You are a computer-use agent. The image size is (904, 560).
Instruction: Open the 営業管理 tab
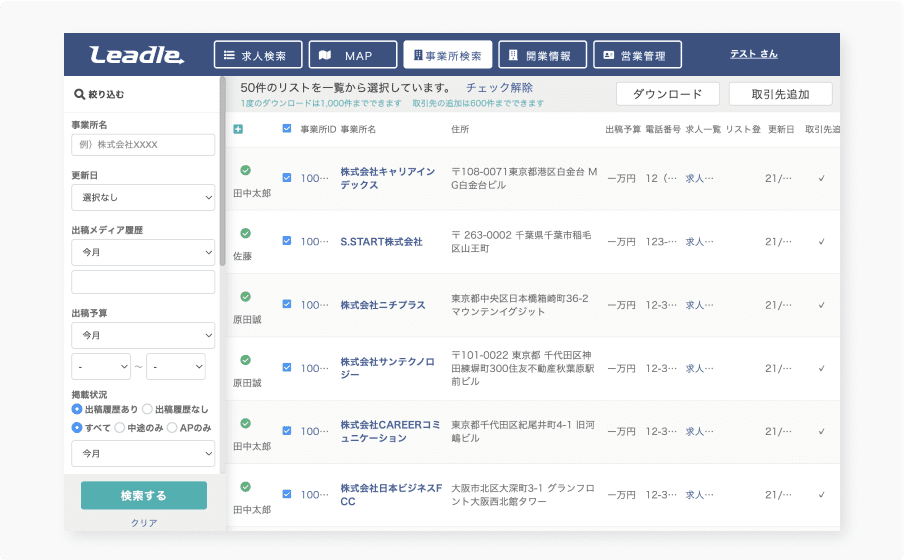(638, 55)
